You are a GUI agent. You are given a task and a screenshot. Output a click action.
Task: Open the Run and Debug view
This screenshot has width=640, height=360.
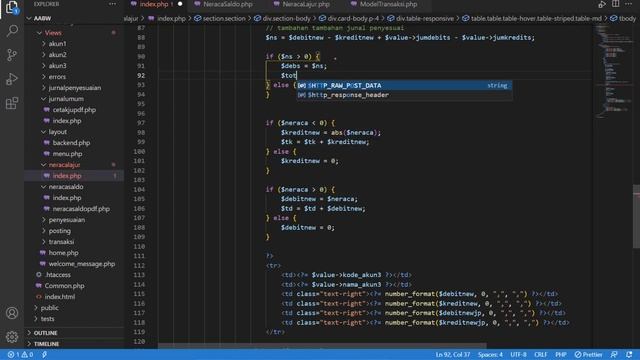[x=12, y=79]
